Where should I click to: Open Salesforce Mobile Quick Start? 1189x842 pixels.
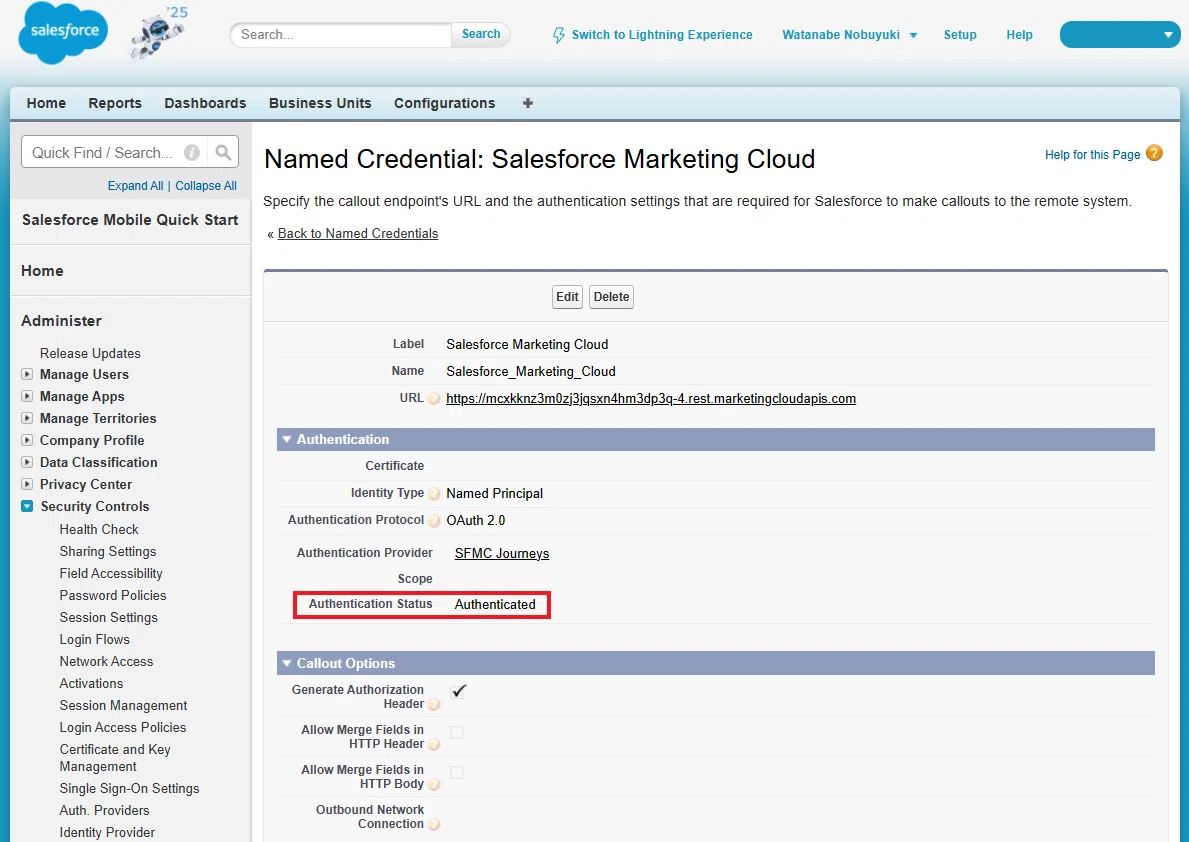130,220
